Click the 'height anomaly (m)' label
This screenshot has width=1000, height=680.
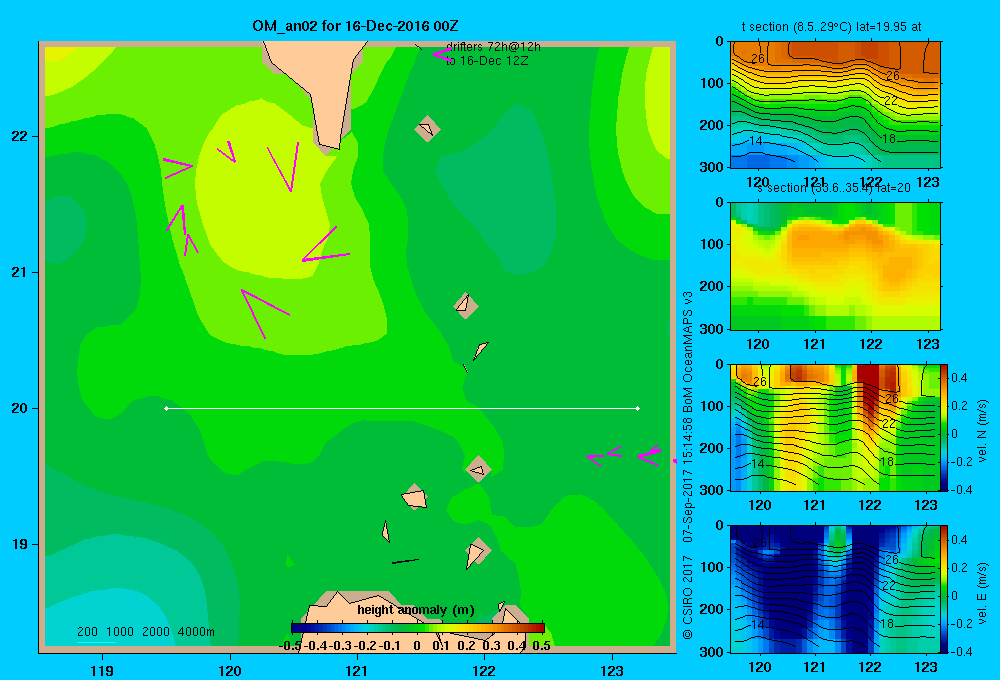(416, 610)
